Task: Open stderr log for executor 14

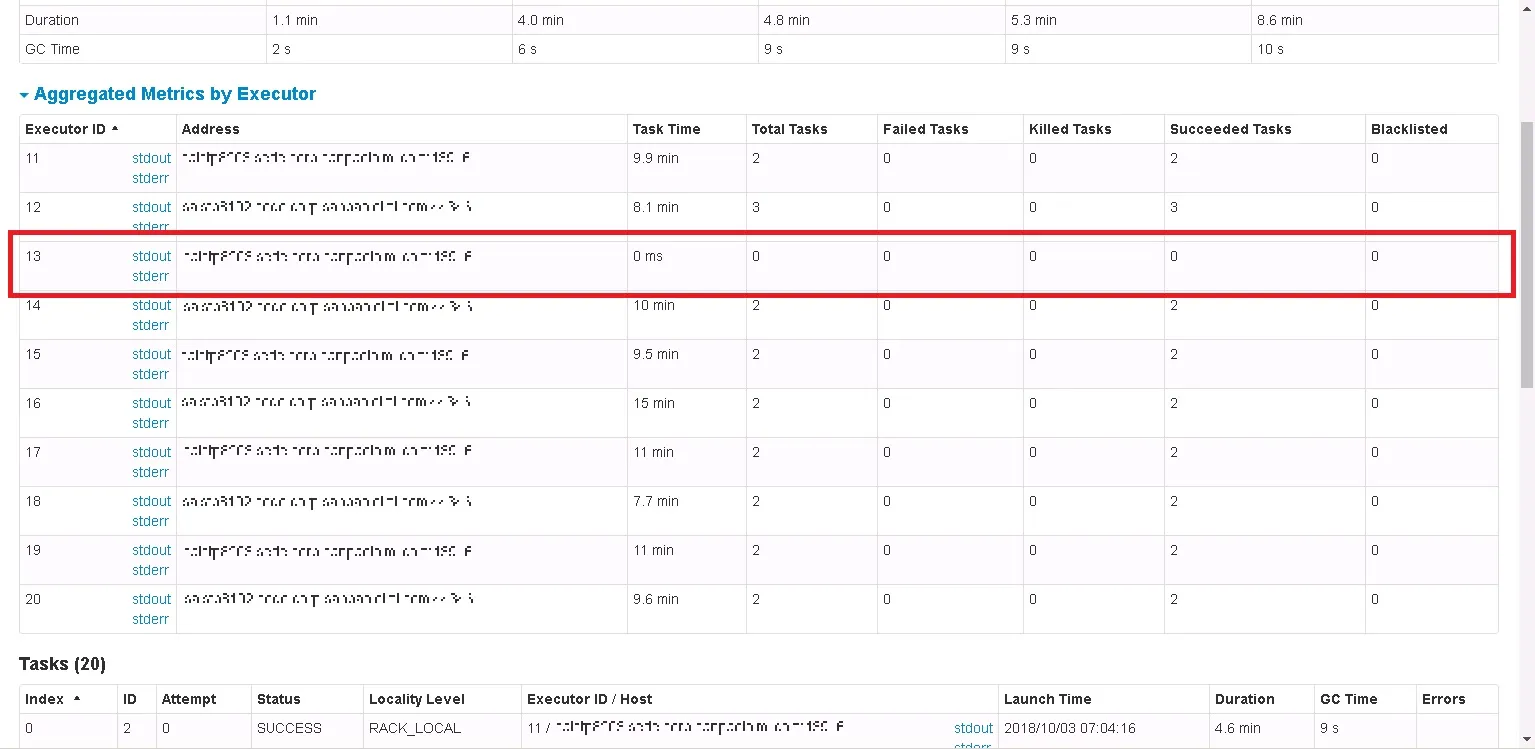Action: point(150,325)
